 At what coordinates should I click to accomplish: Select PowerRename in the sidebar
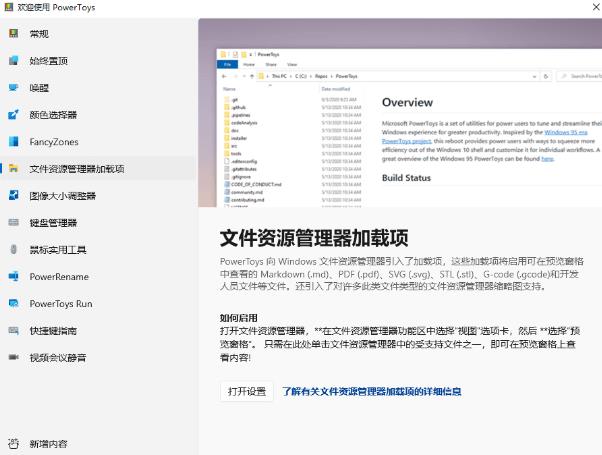[x=98, y=276]
